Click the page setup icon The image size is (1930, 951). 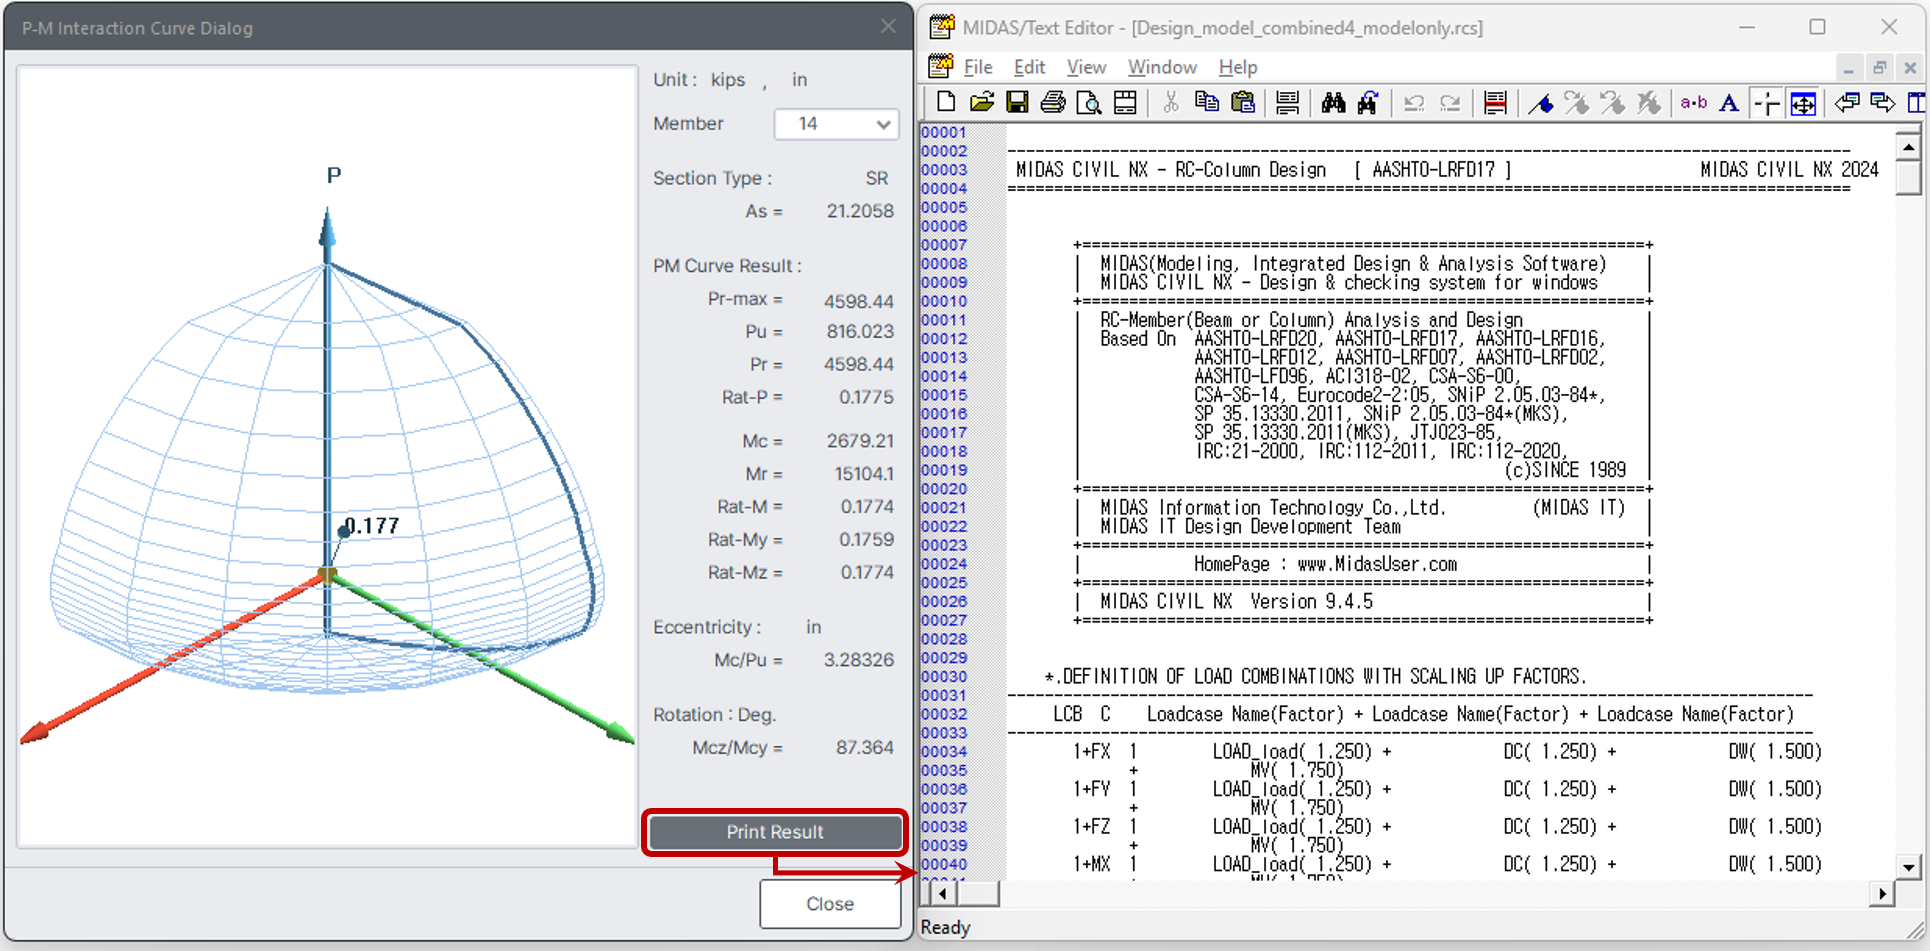point(1125,102)
